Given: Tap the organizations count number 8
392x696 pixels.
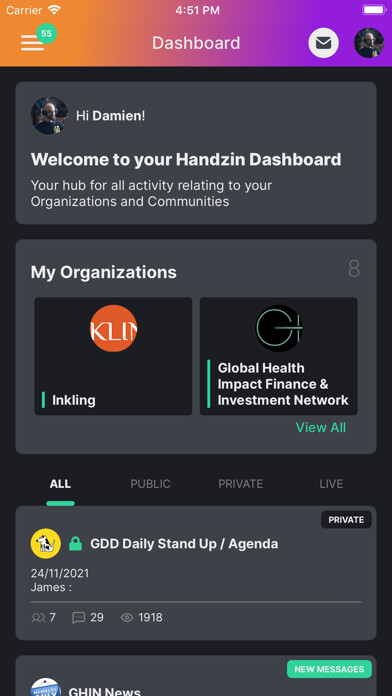Looking at the screenshot, I should (354, 269).
